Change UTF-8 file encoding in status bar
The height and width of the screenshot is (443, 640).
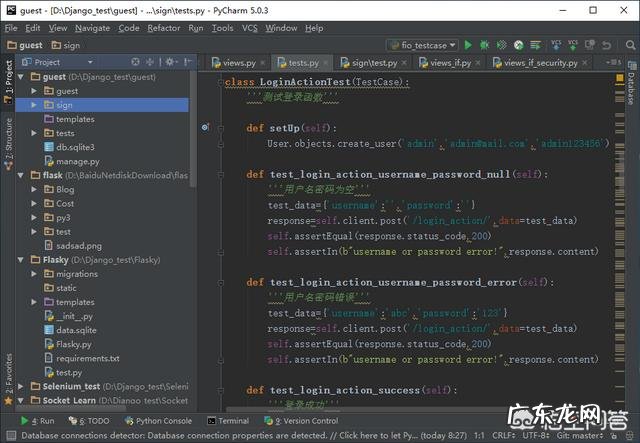(x=536, y=436)
